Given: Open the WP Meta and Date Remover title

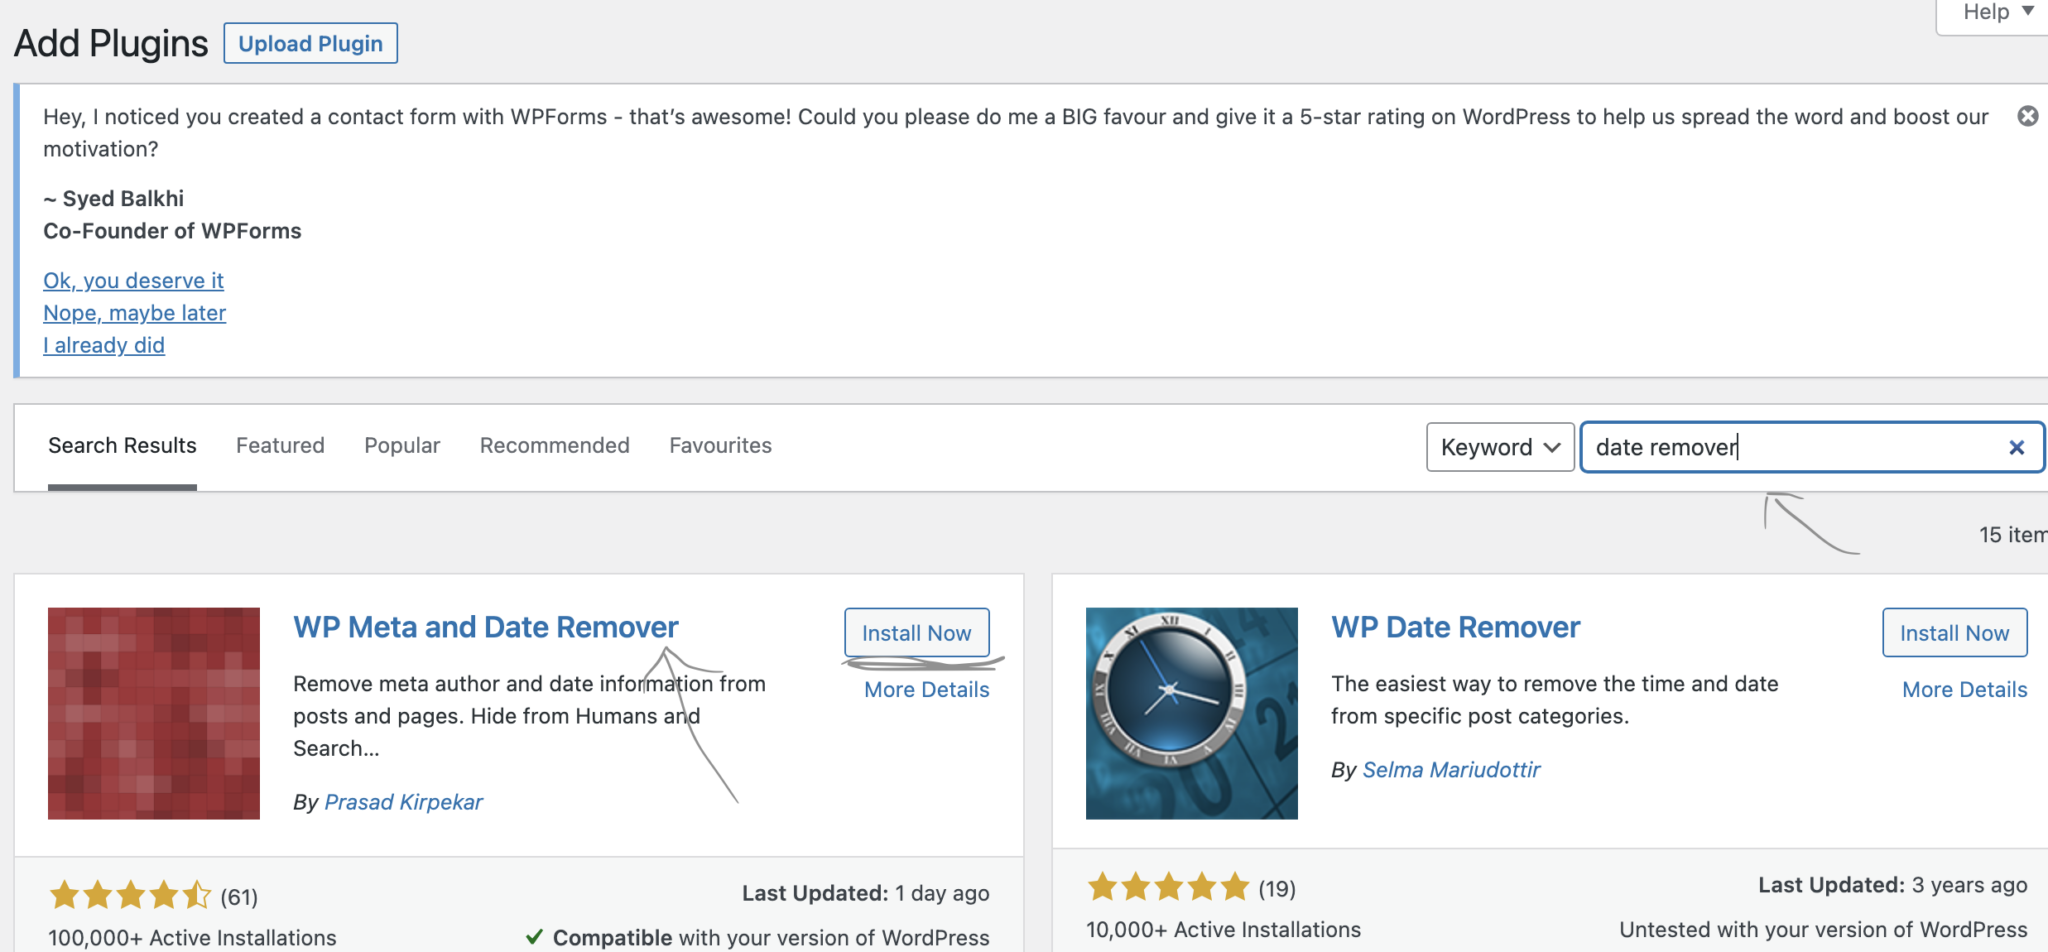Looking at the screenshot, I should click(x=485, y=627).
